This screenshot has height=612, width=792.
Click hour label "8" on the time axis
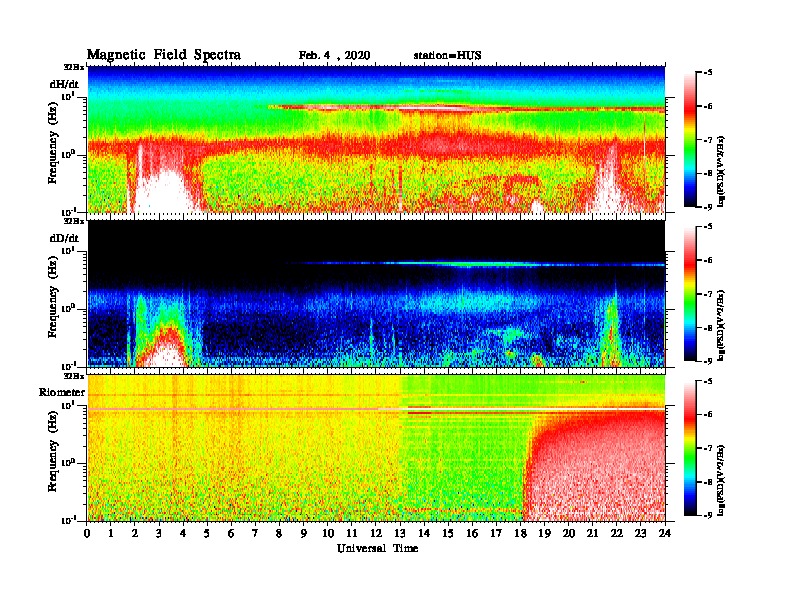coord(280,534)
